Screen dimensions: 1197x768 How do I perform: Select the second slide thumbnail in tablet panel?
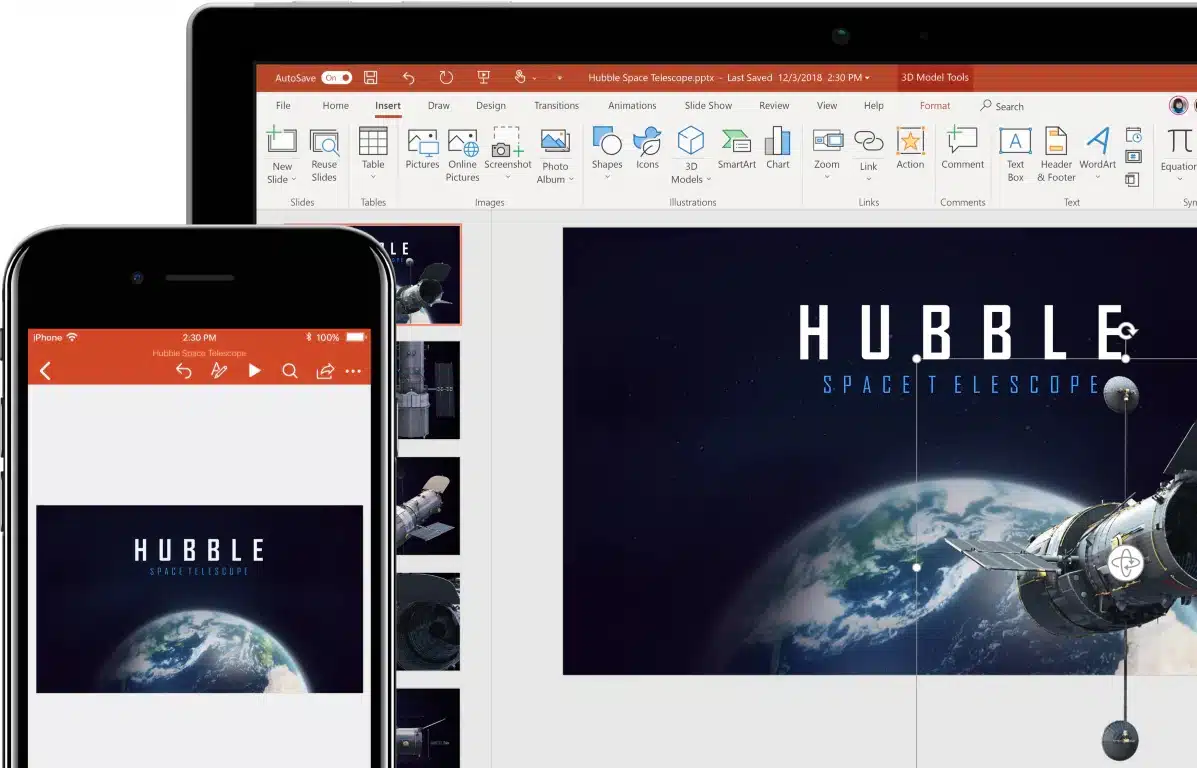coord(428,390)
